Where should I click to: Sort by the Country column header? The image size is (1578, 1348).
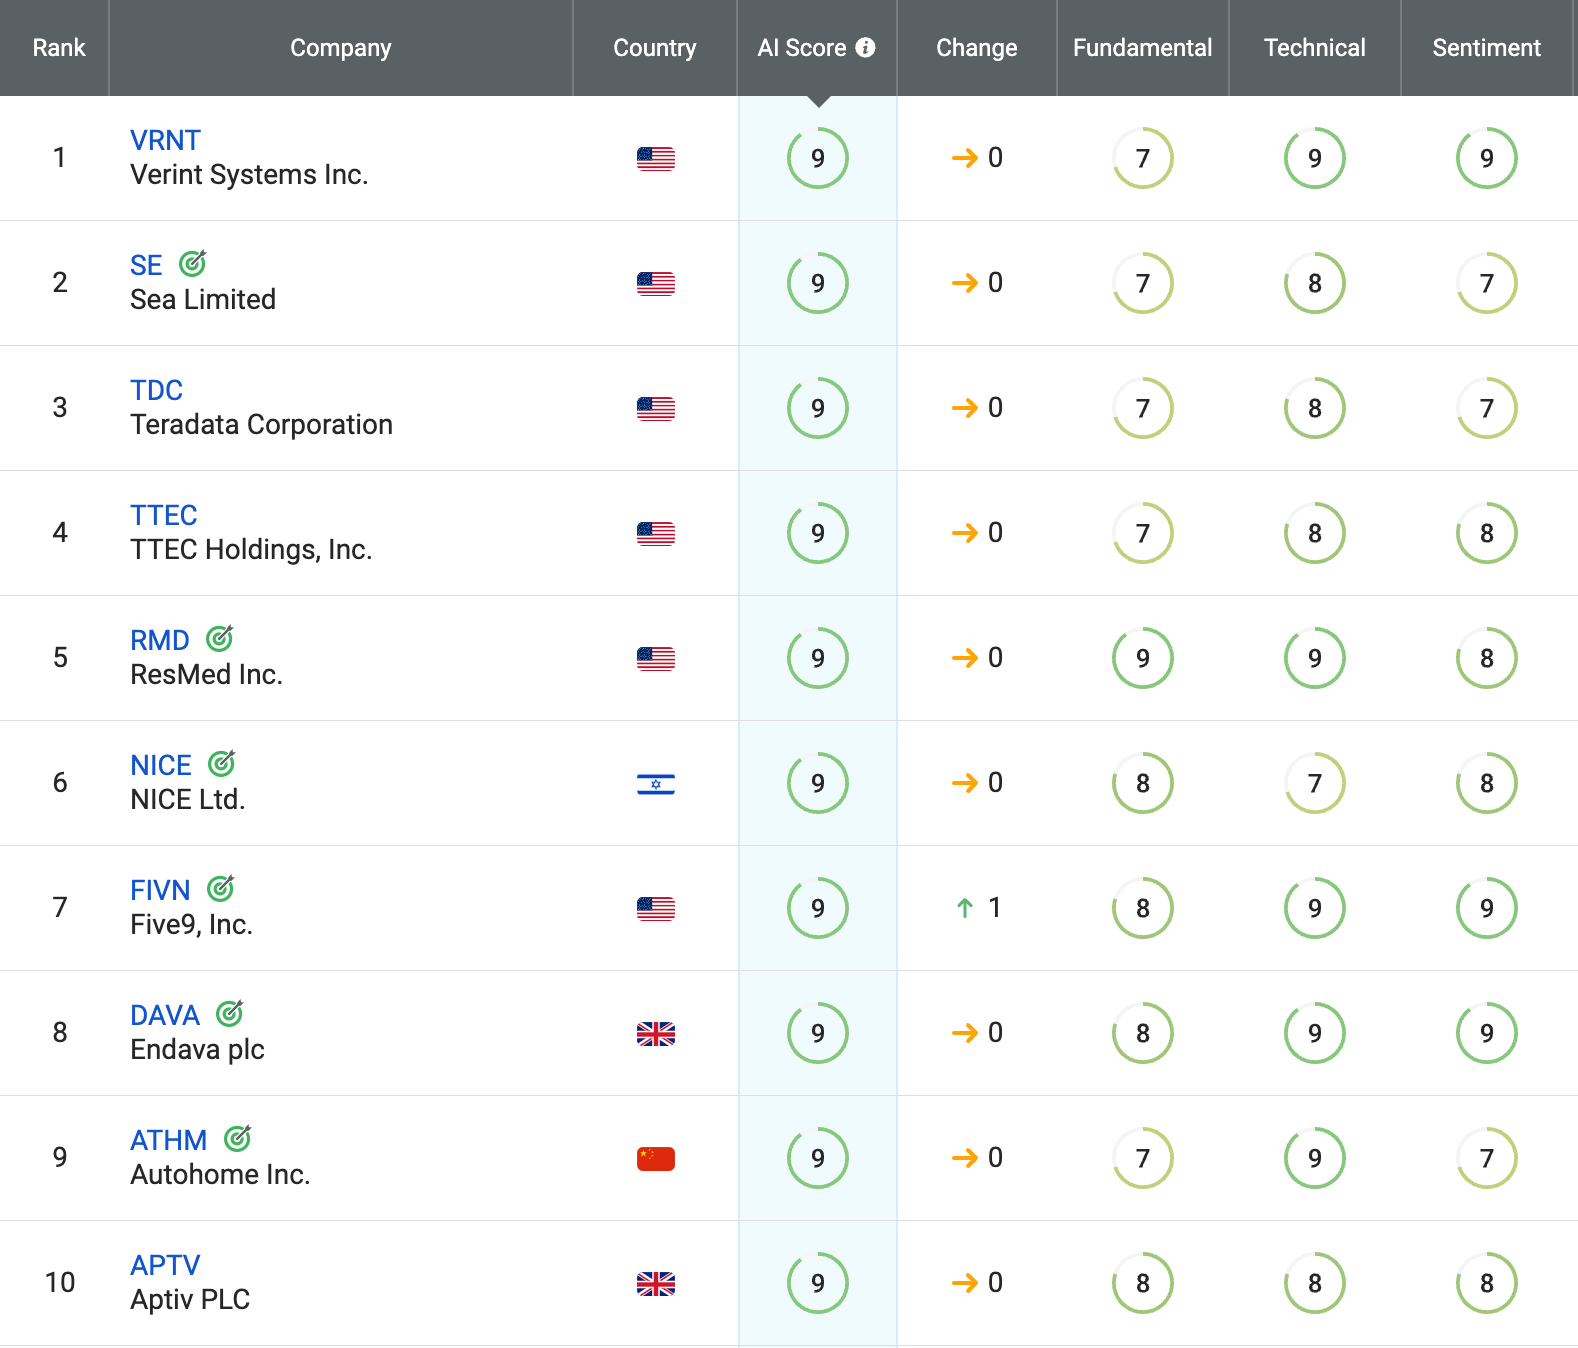coord(655,47)
